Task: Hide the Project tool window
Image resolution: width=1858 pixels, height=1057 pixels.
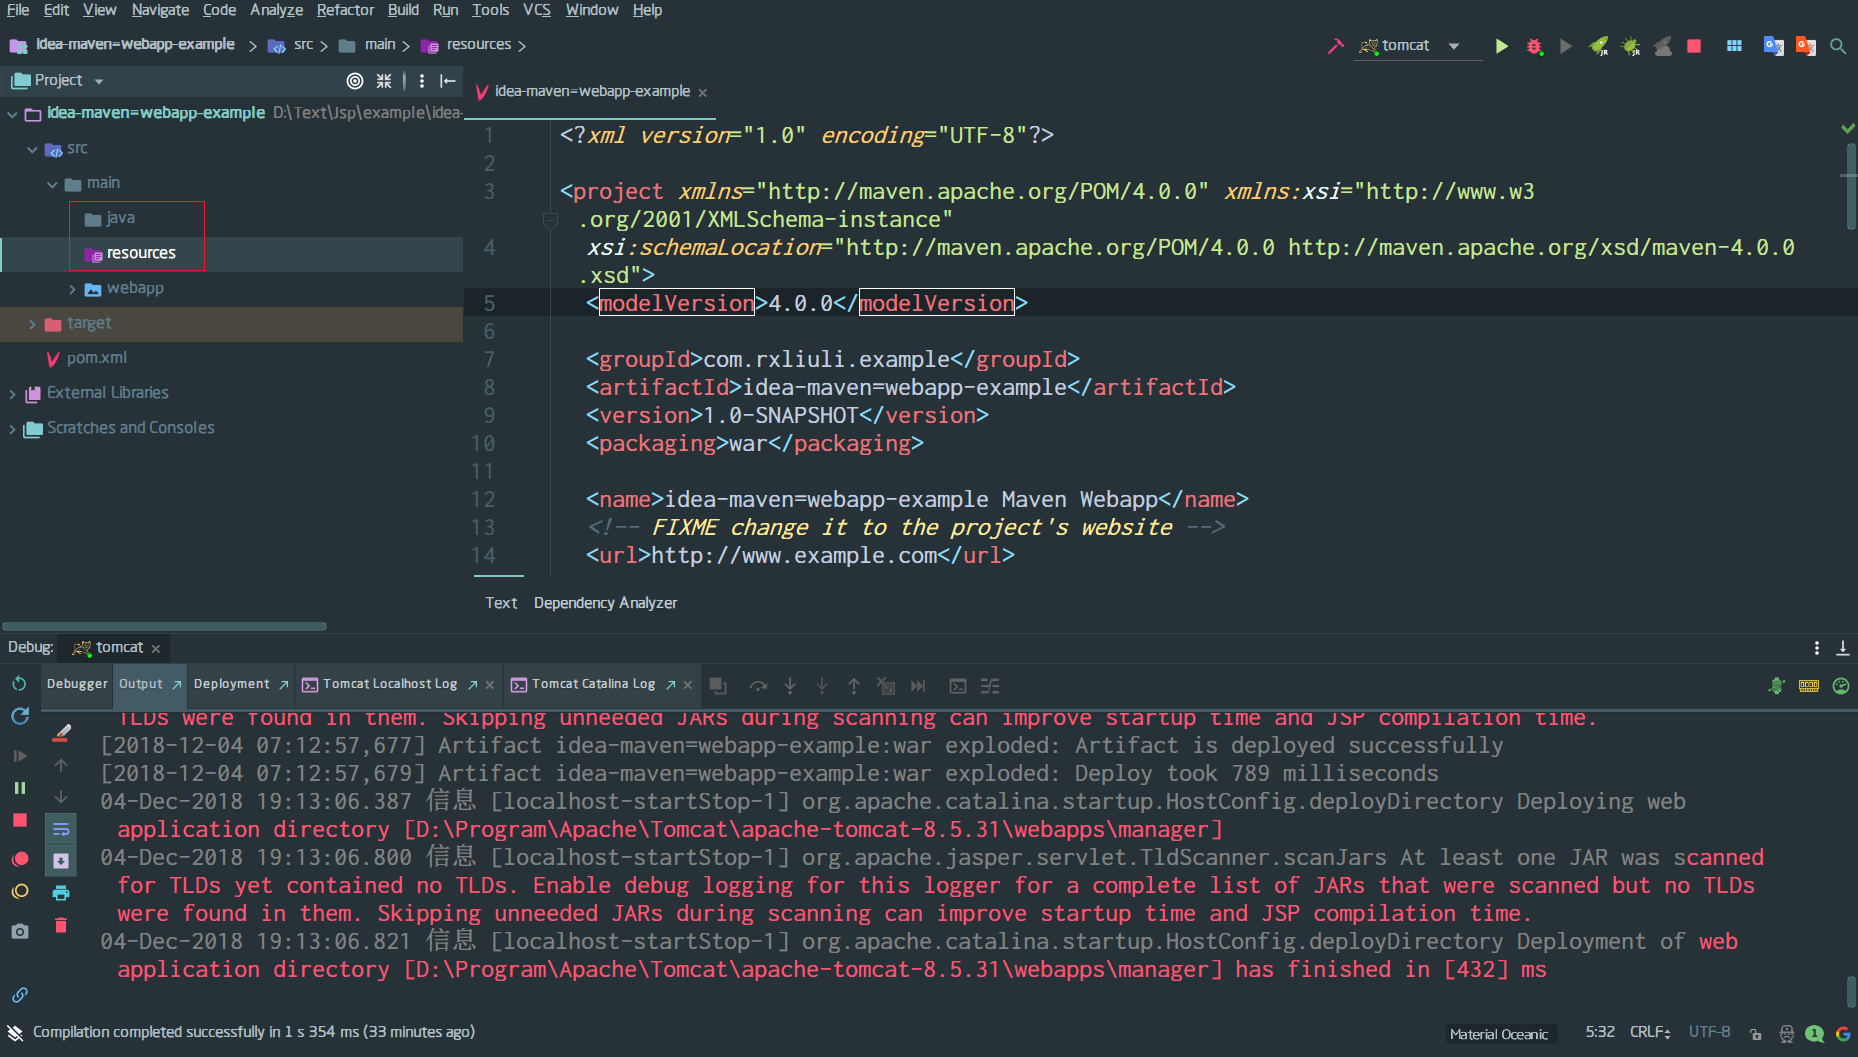Action: pyautogui.click(x=448, y=81)
